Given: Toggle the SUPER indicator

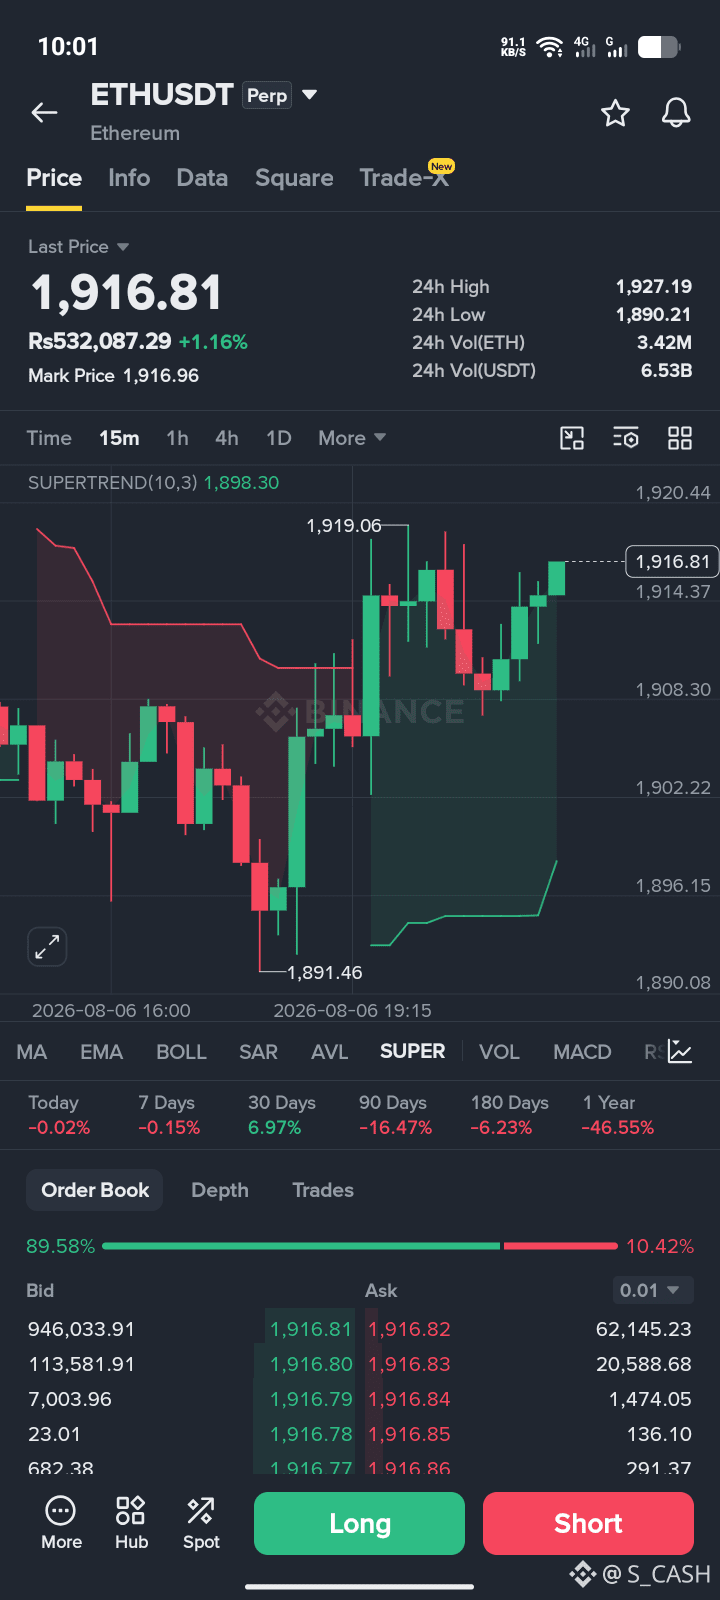Looking at the screenshot, I should click(x=413, y=1051).
